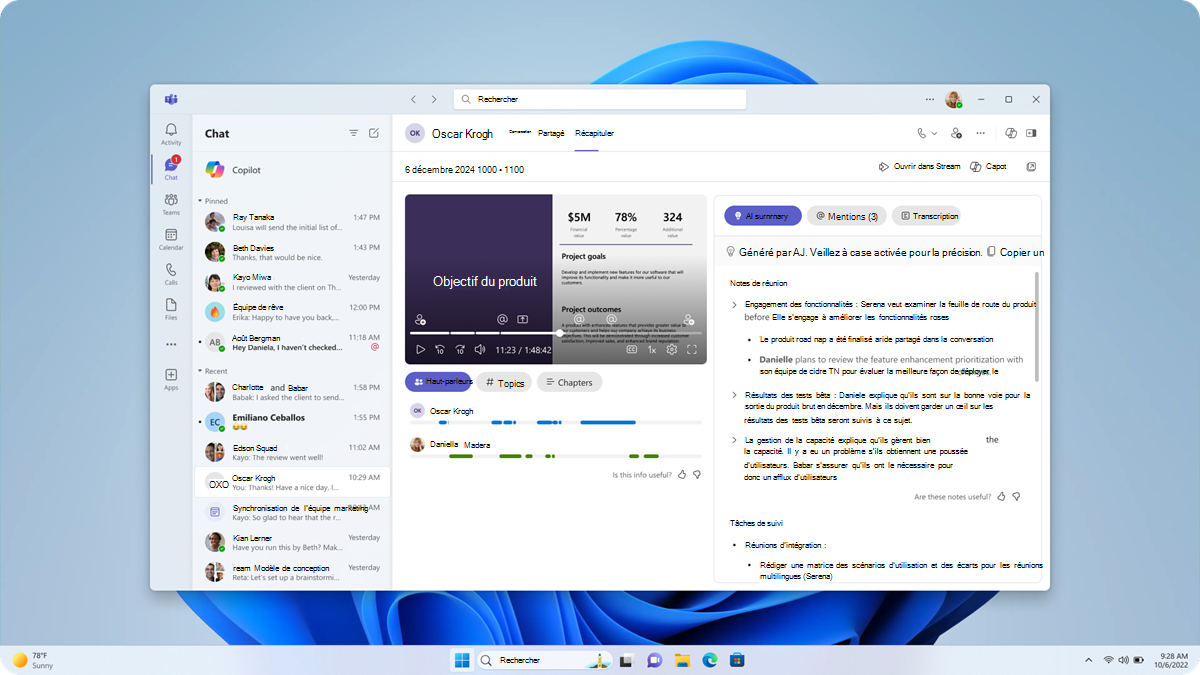
Task: Open Activity in the Teams sidebar
Action: point(171,134)
